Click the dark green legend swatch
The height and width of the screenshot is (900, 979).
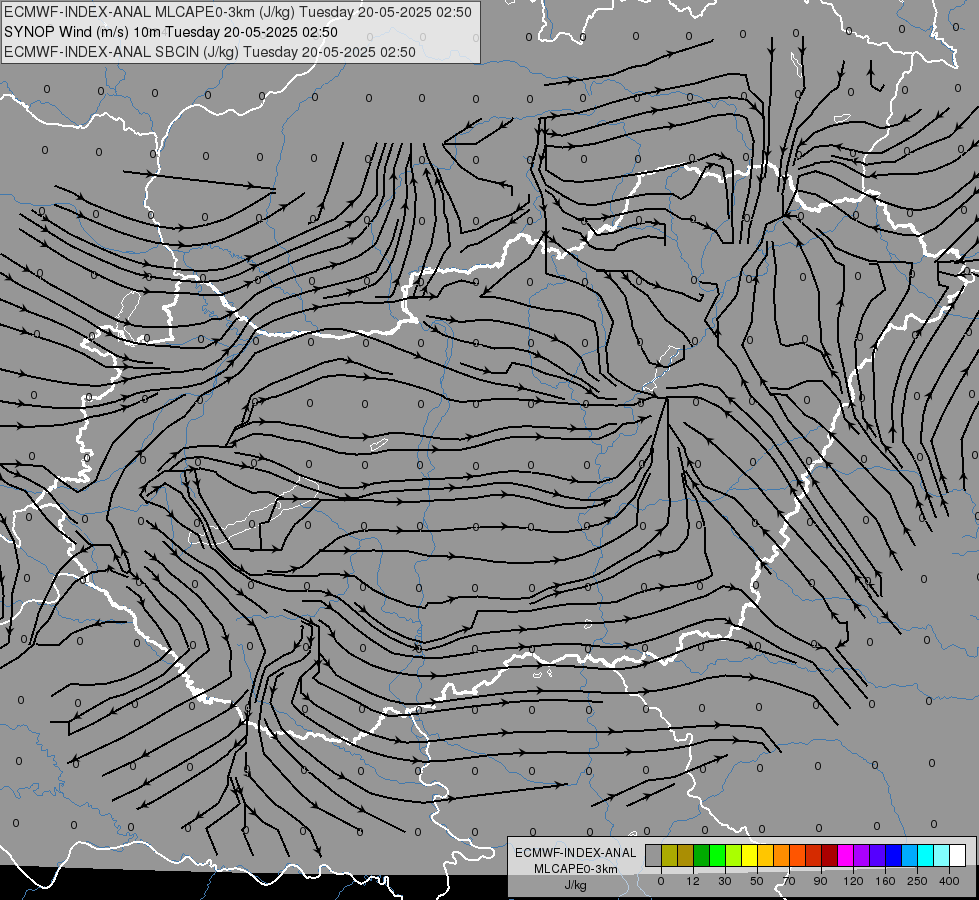click(x=702, y=855)
